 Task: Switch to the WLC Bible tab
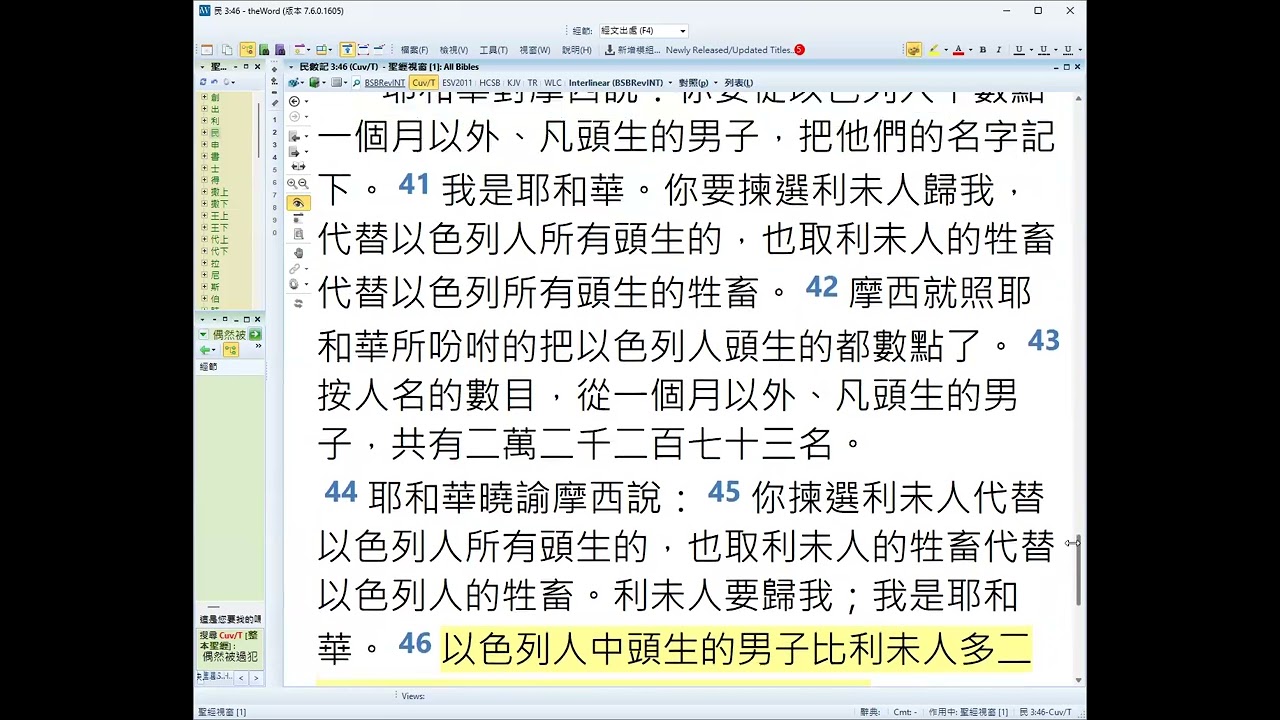pyautogui.click(x=553, y=83)
